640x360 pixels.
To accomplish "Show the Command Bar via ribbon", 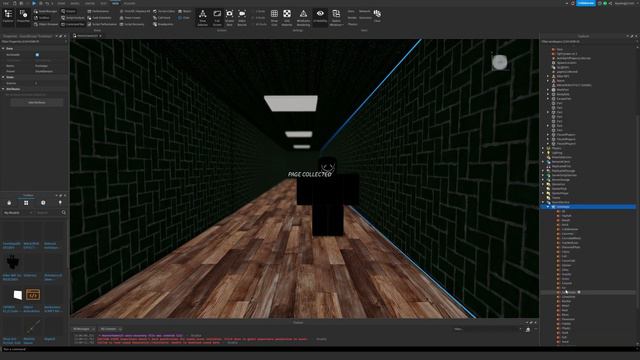I will coord(73,24).
